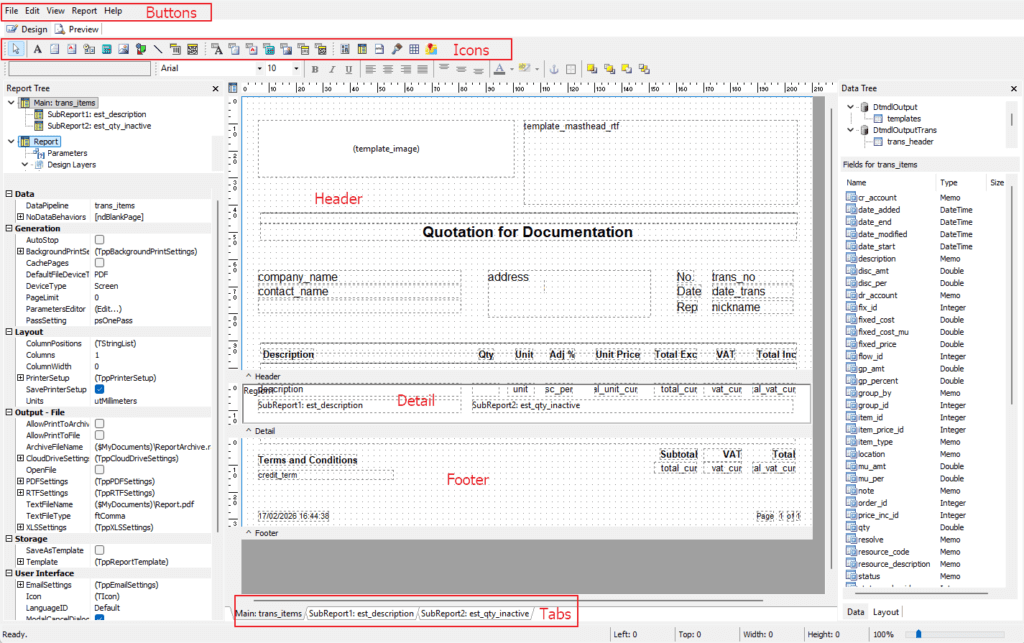This screenshot has height=643, width=1024.
Task: Toggle Bold text formatting
Action: [x=314, y=69]
